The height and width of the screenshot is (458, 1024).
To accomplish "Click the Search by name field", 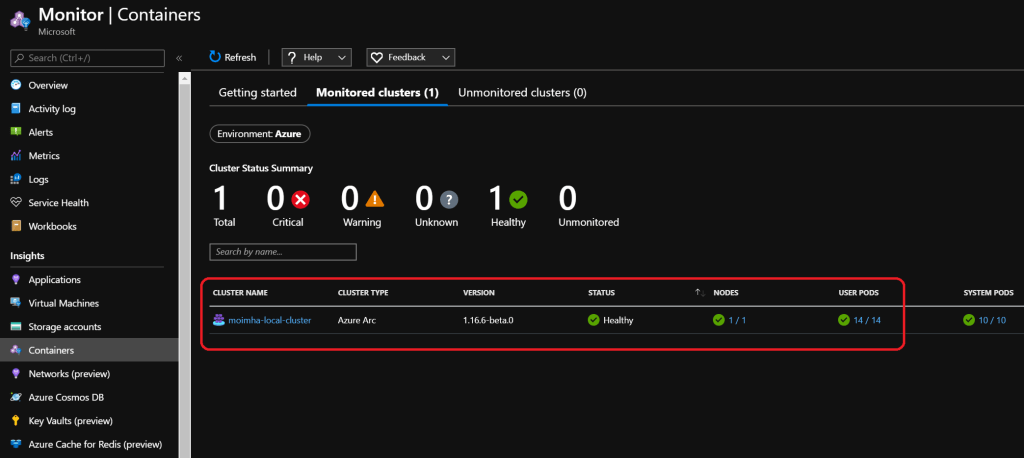I will (x=283, y=252).
